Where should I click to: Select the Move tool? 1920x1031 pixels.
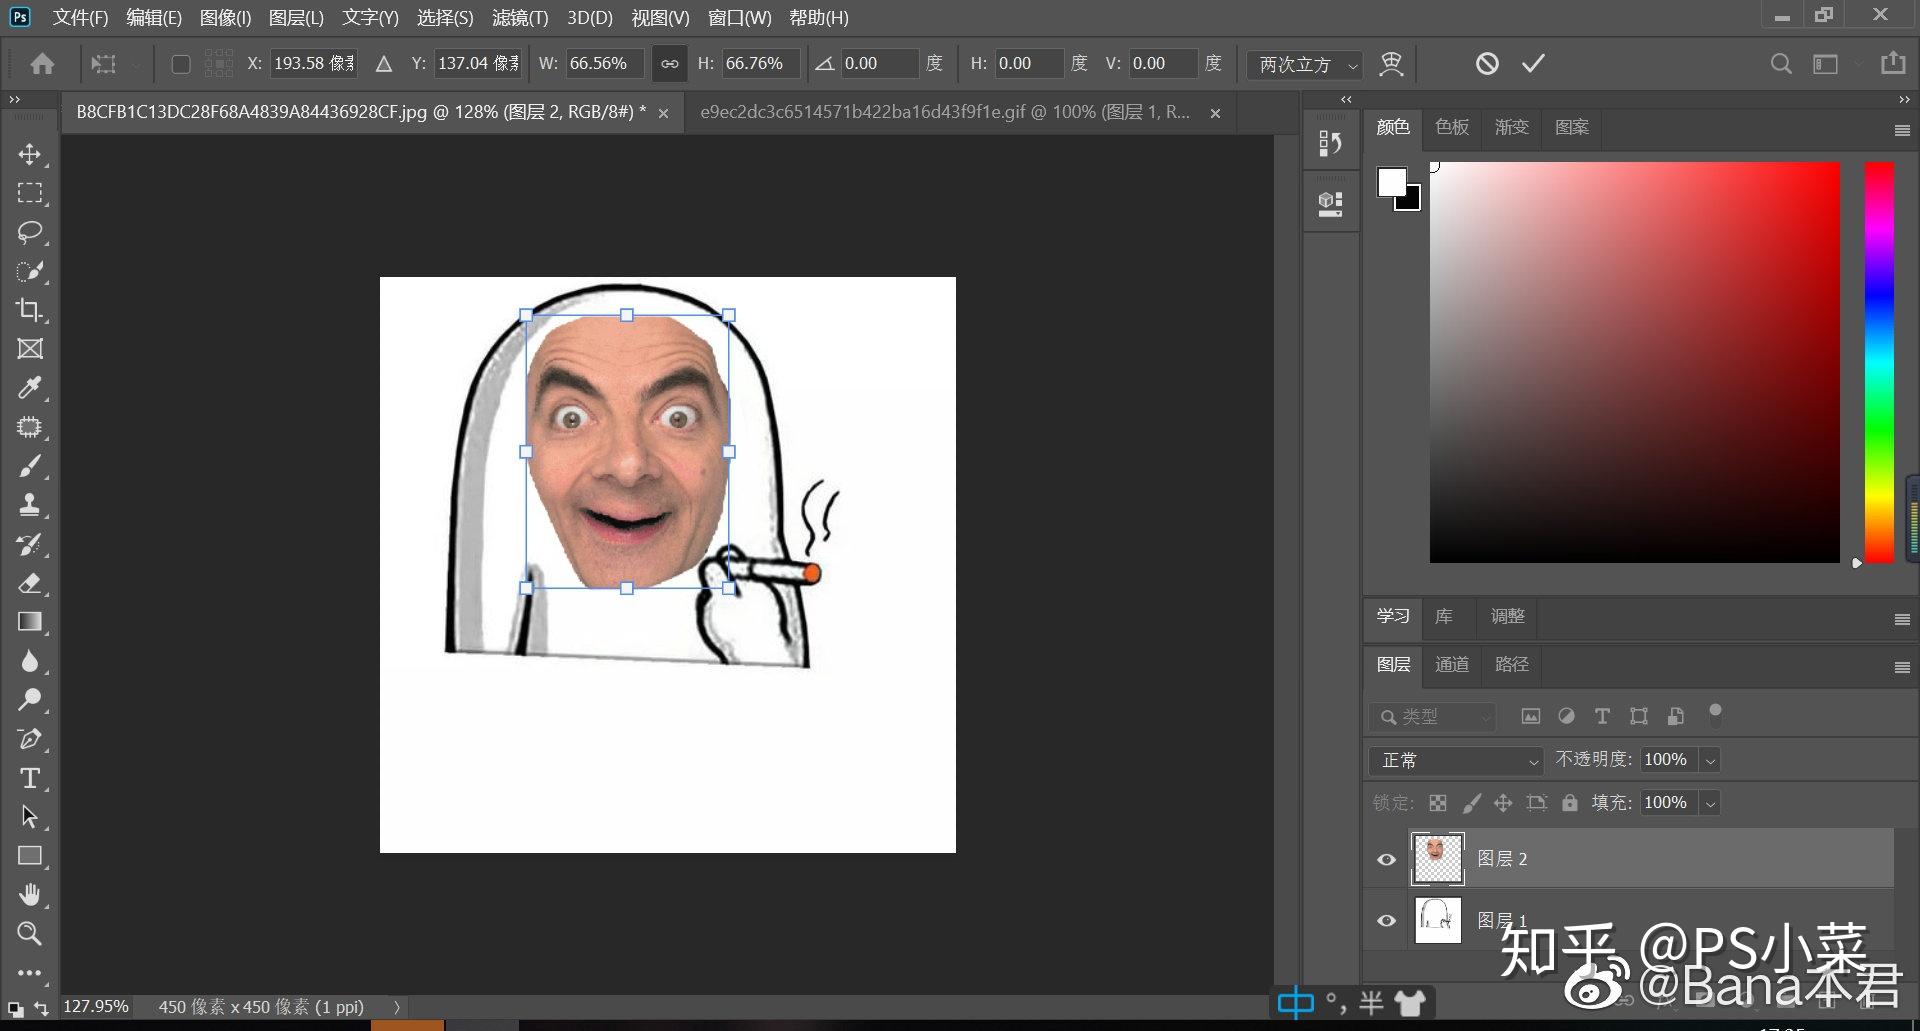pyautogui.click(x=30, y=154)
